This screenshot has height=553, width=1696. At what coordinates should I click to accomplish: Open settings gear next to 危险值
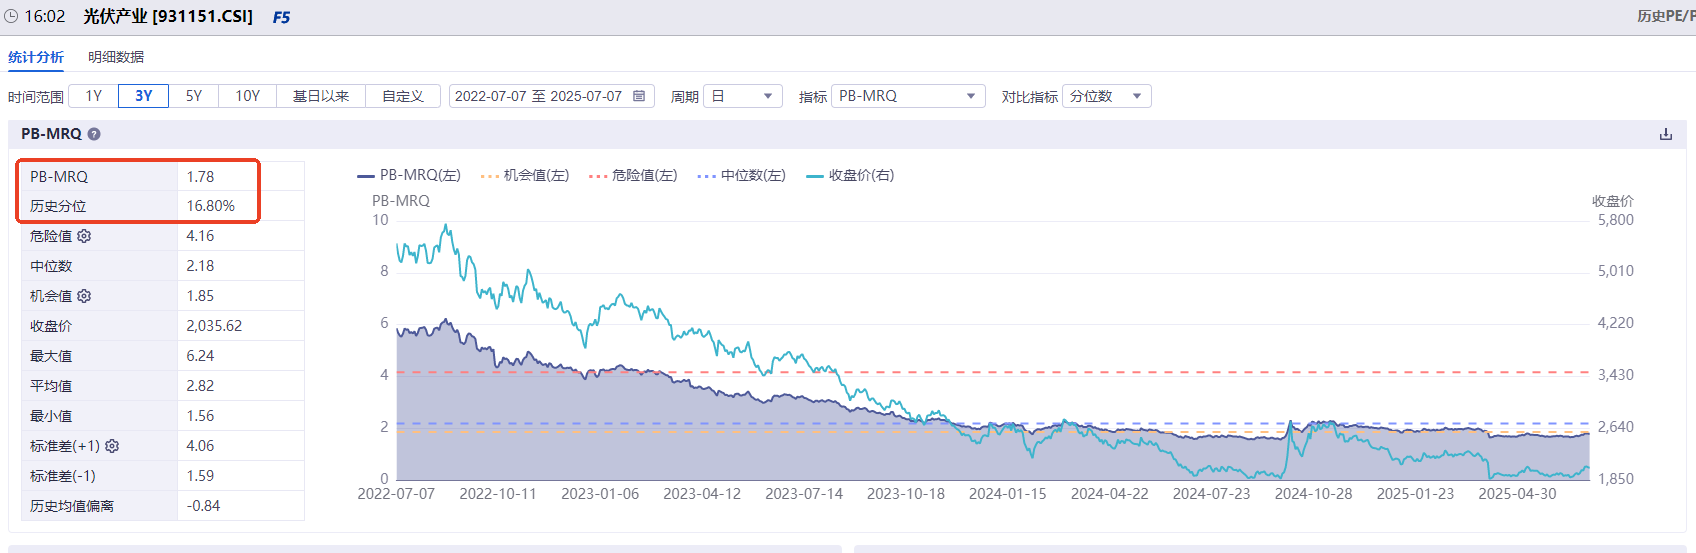(x=84, y=236)
